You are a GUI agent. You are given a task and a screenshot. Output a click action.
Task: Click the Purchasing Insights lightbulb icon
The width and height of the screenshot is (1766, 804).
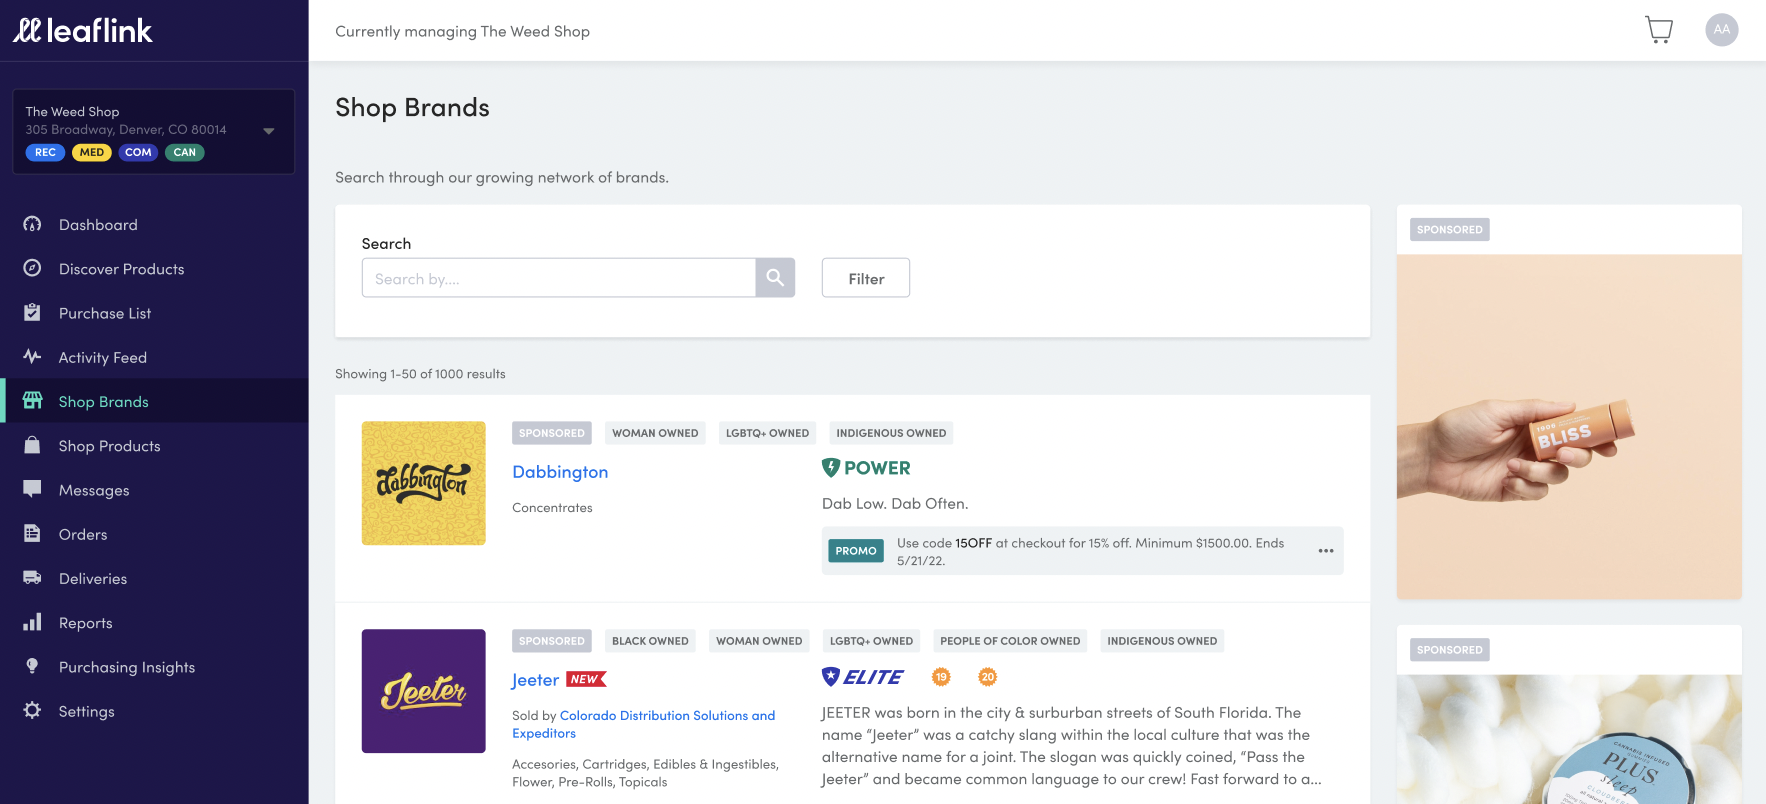click(32, 666)
